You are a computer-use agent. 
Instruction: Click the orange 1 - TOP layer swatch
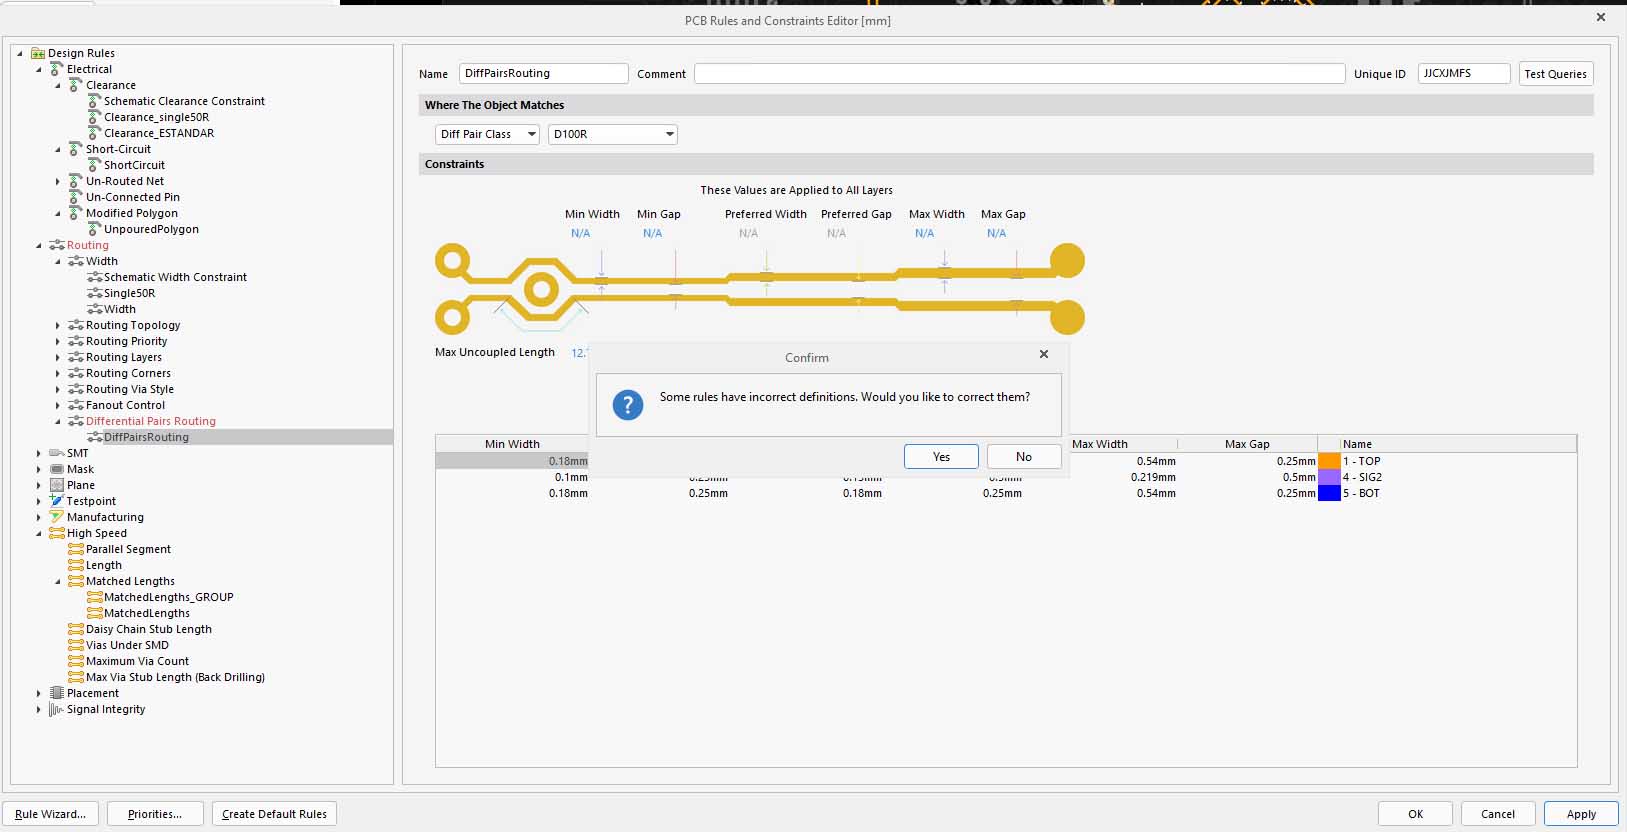(1329, 461)
